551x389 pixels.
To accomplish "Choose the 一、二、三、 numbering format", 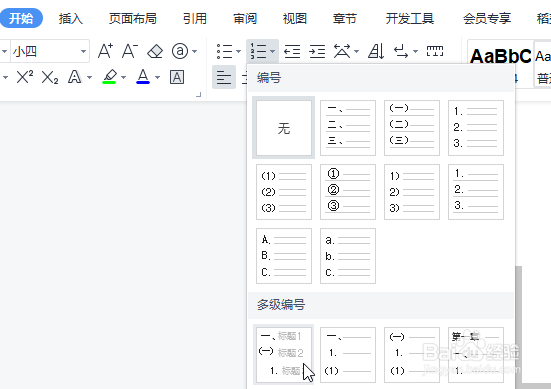I will pyautogui.click(x=348, y=128).
